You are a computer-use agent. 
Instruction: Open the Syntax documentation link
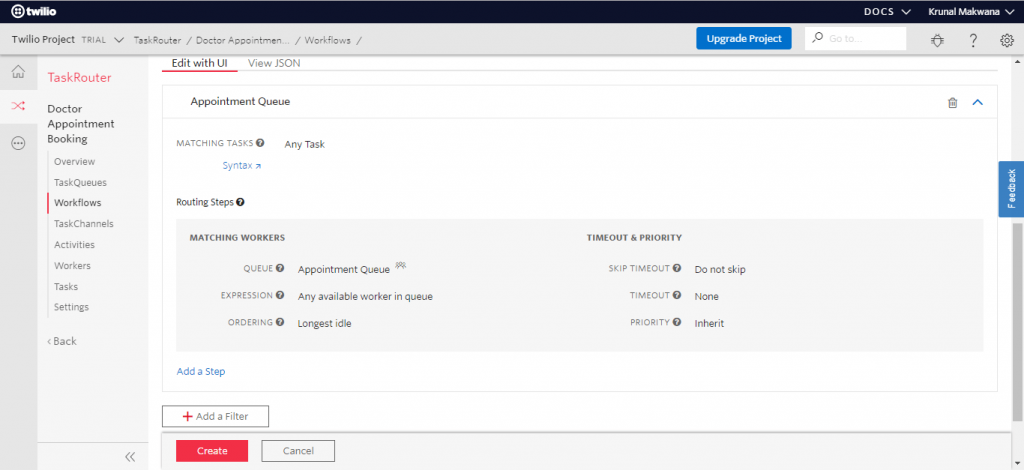tap(242, 166)
